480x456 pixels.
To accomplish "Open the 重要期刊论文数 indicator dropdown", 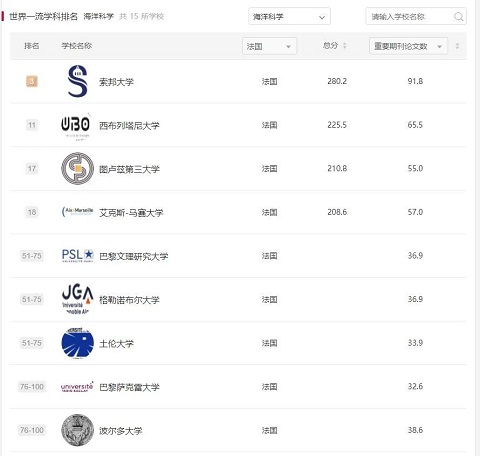I will pyautogui.click(x=408, y=46).
